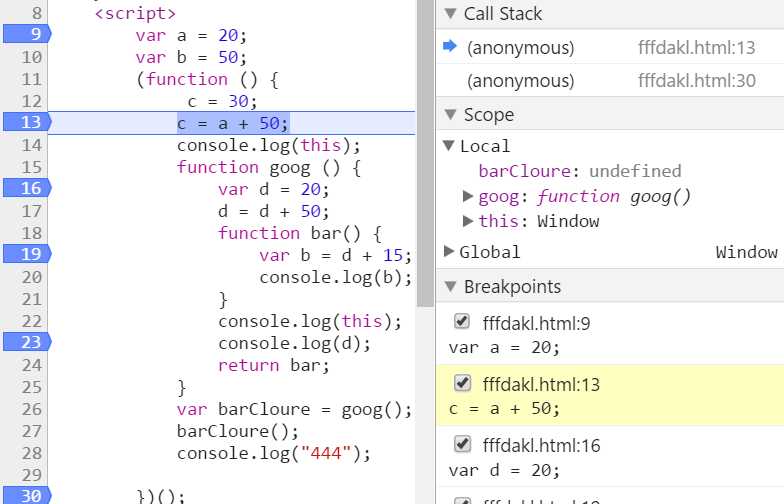The image size is (784, 504).
Task: Click the function bar() declaration
Action: [x=300, y=234]
